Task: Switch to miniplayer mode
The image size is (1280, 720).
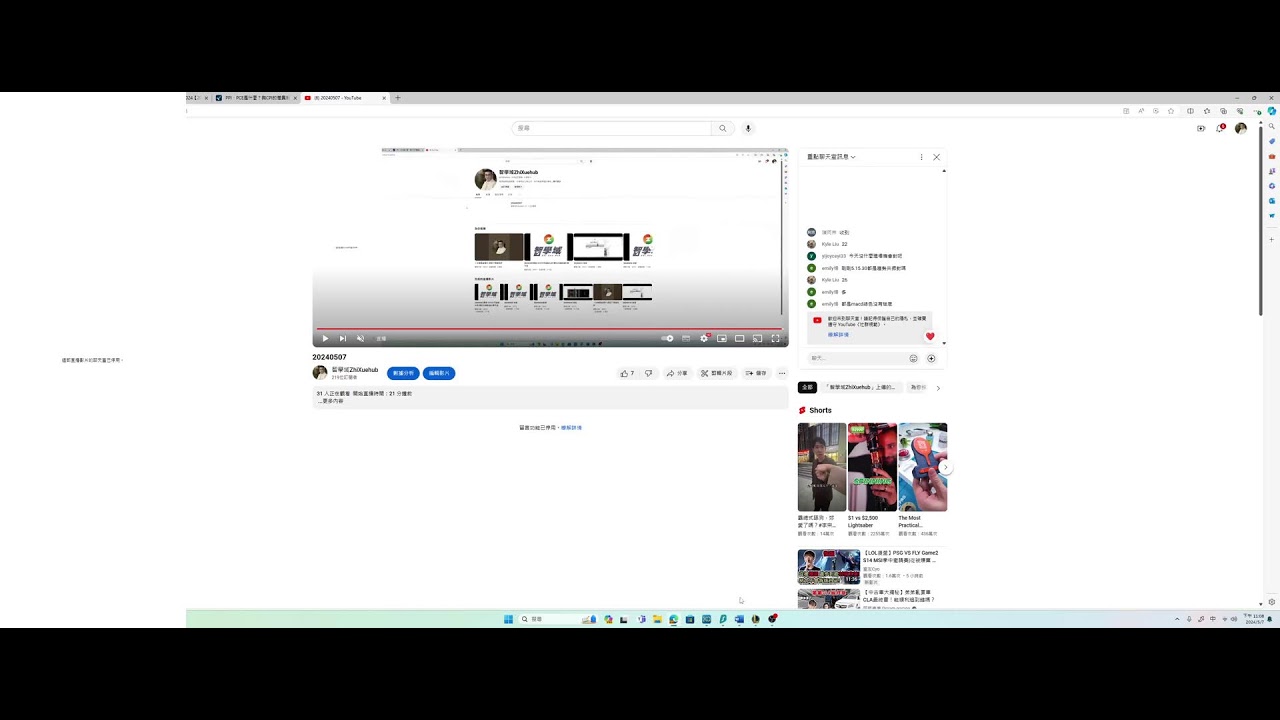Action: (722, 339)
